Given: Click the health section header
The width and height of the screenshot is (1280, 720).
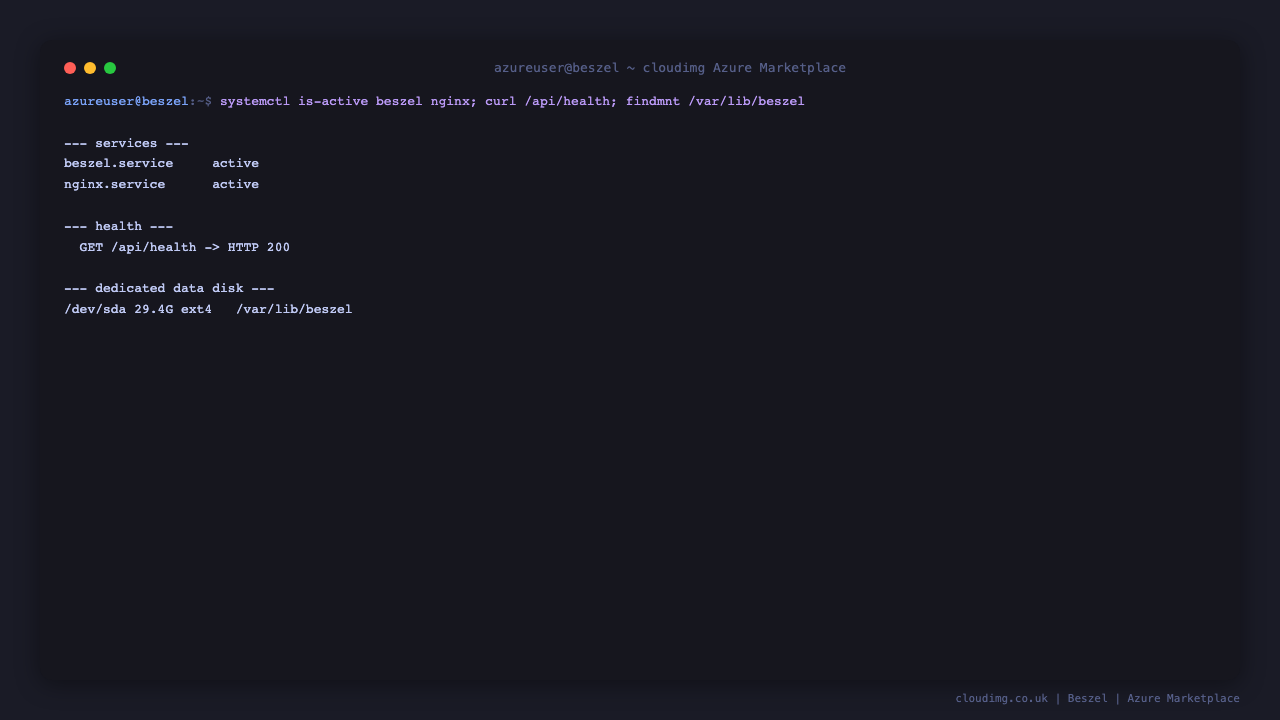Looking at the screenshot, I should click(x=118, y=226).
